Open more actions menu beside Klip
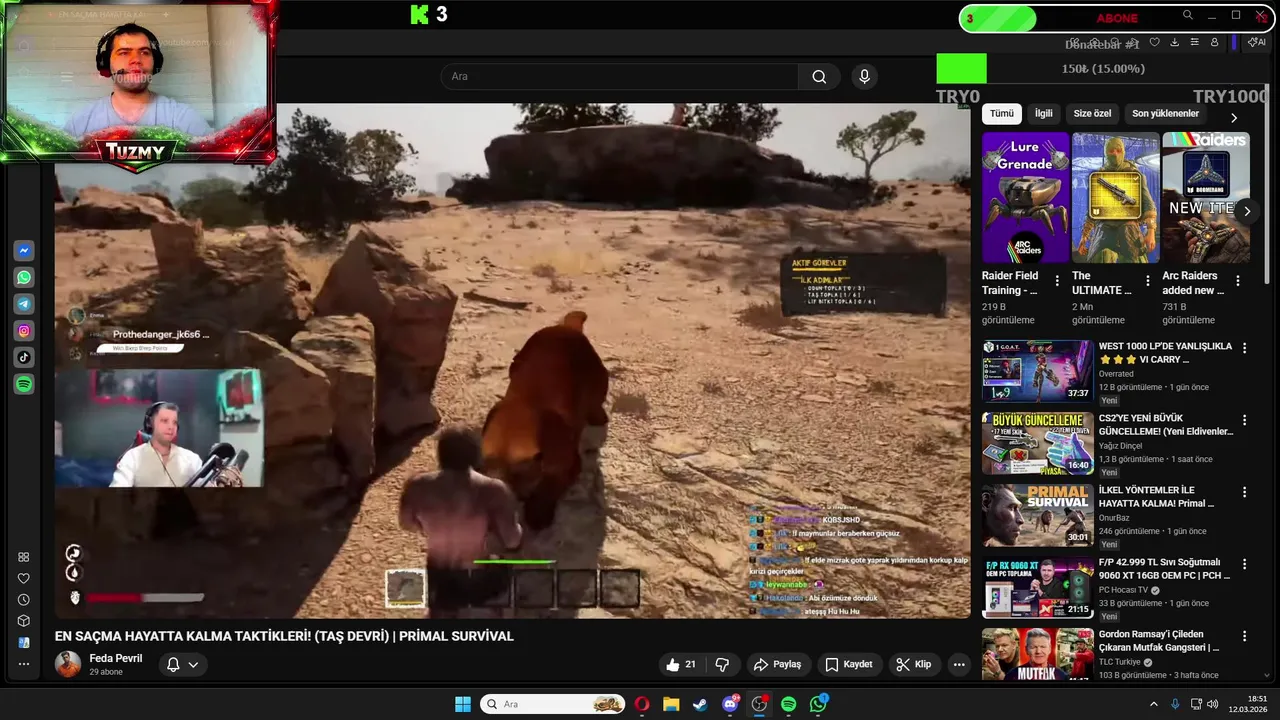 point(959,664)
